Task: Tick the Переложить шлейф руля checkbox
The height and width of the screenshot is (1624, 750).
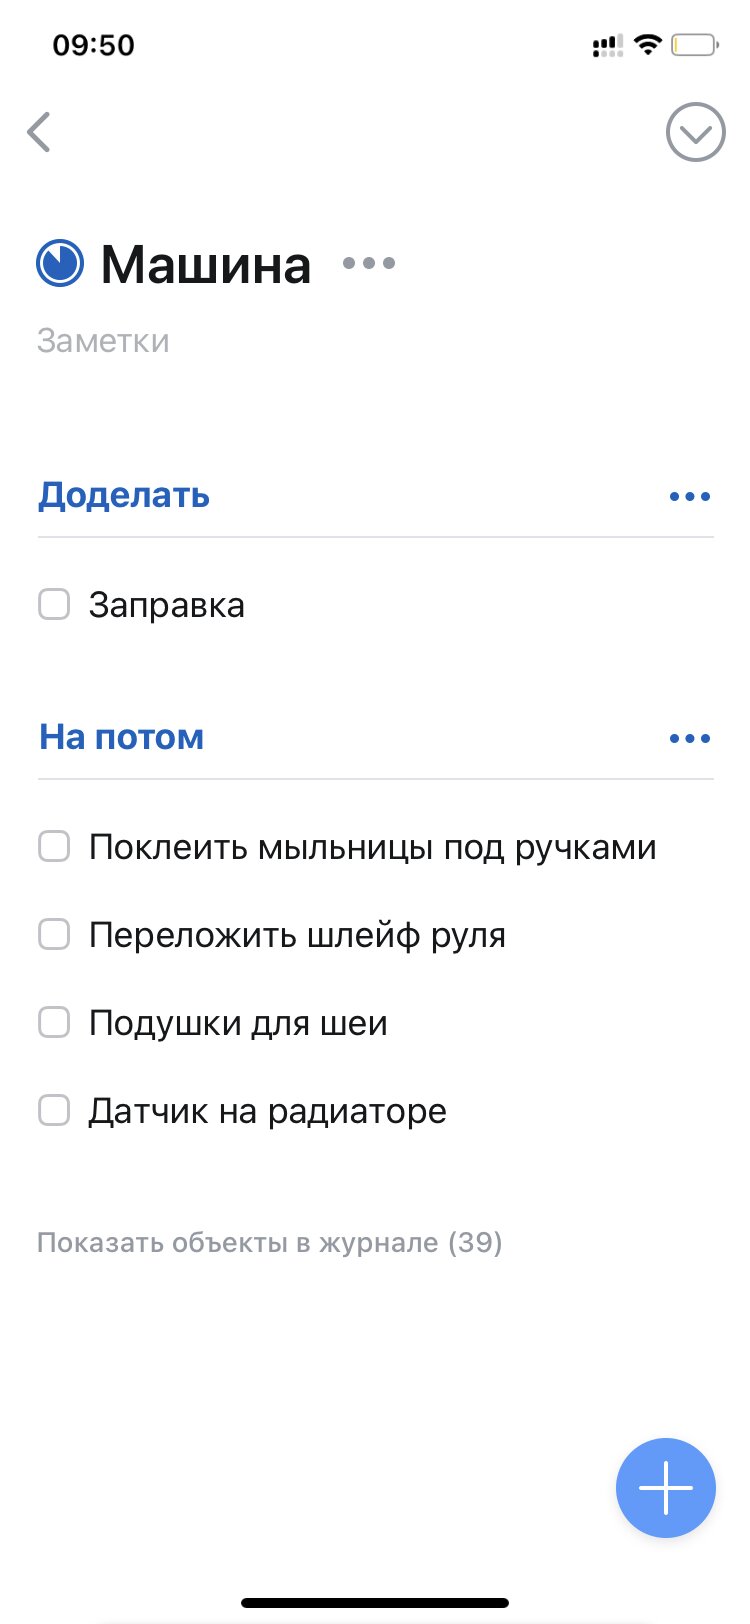Action: pos(54,934)
